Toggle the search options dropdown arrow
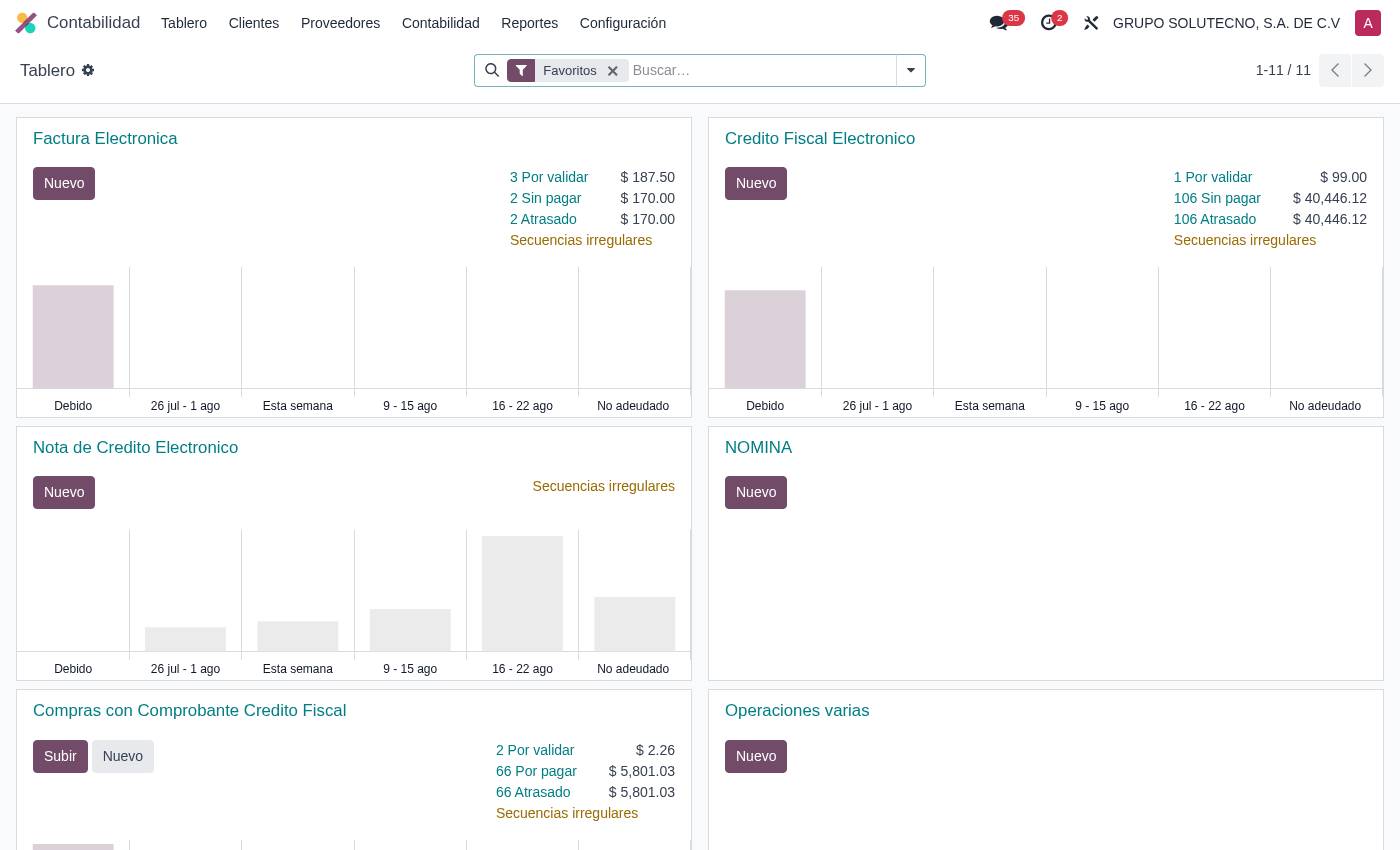The height and width of the screenshot is (850, 1400). 911,70
